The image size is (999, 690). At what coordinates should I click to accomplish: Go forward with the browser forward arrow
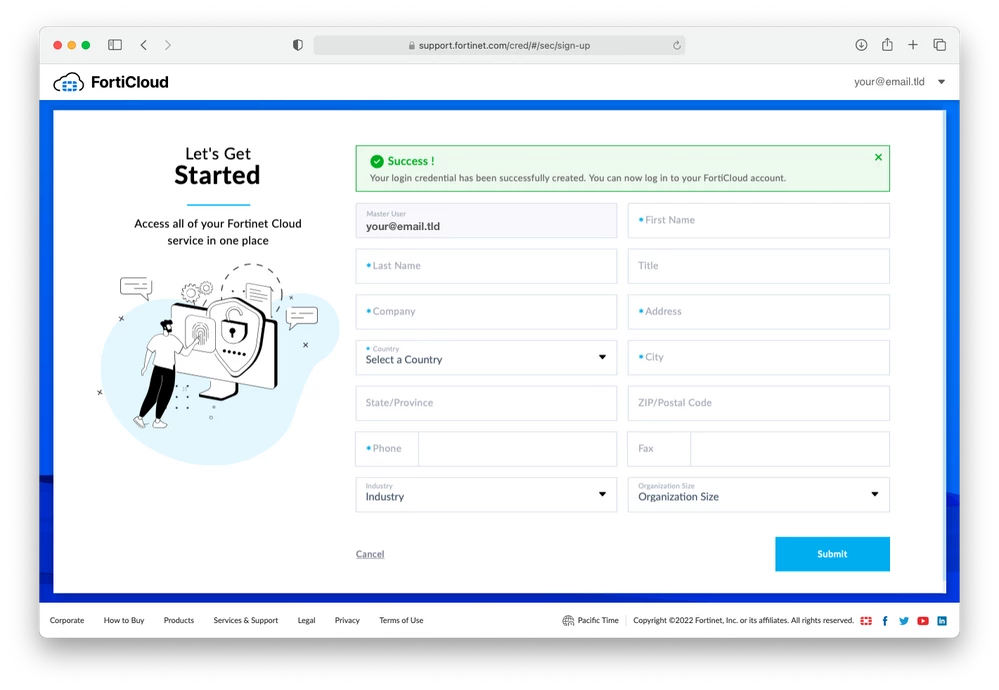[168, 45]
